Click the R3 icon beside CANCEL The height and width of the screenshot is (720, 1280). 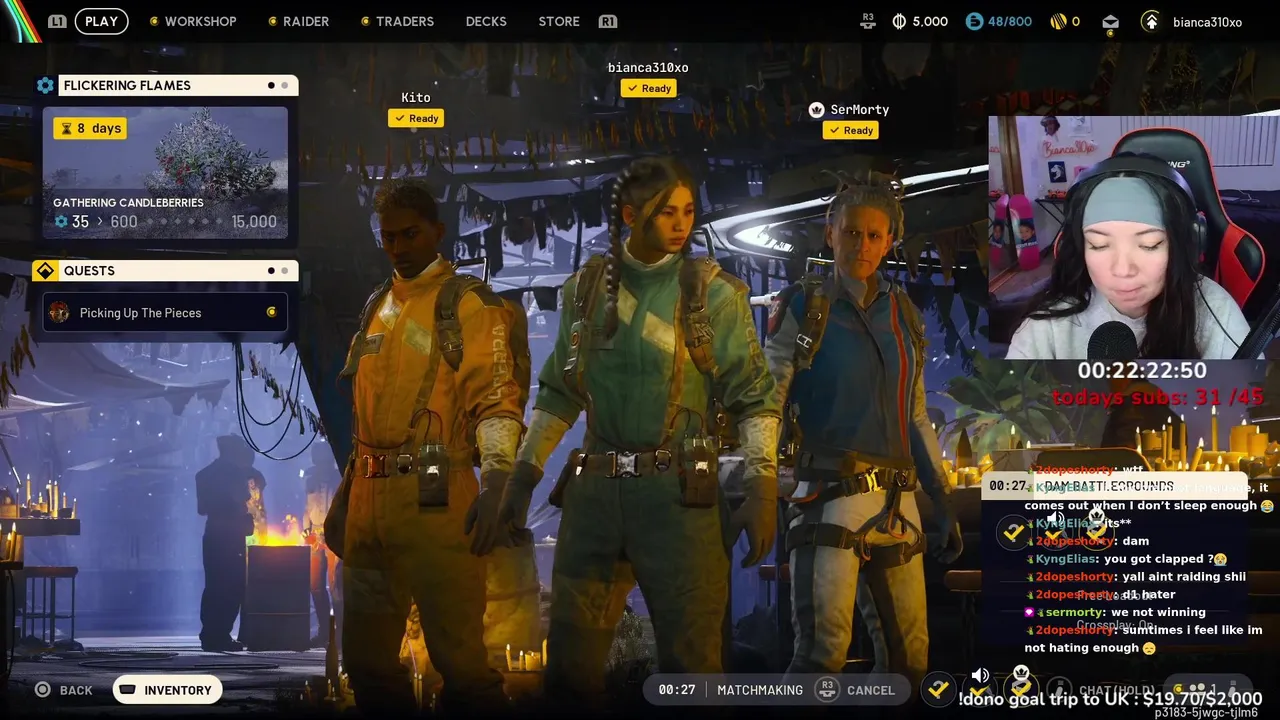[x=826, y=688]
